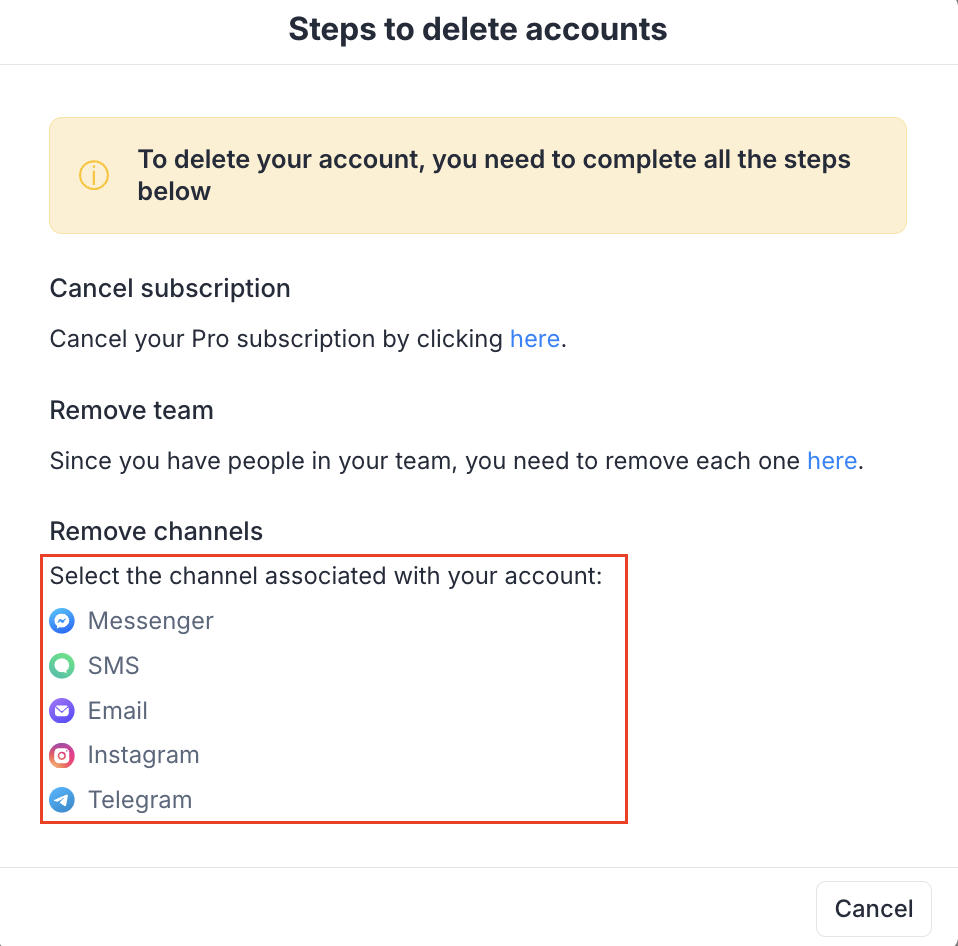Viewport: 958px width, 946px height.
Task: Select the Messenger channel label
Action: click(x=150, y=621)
